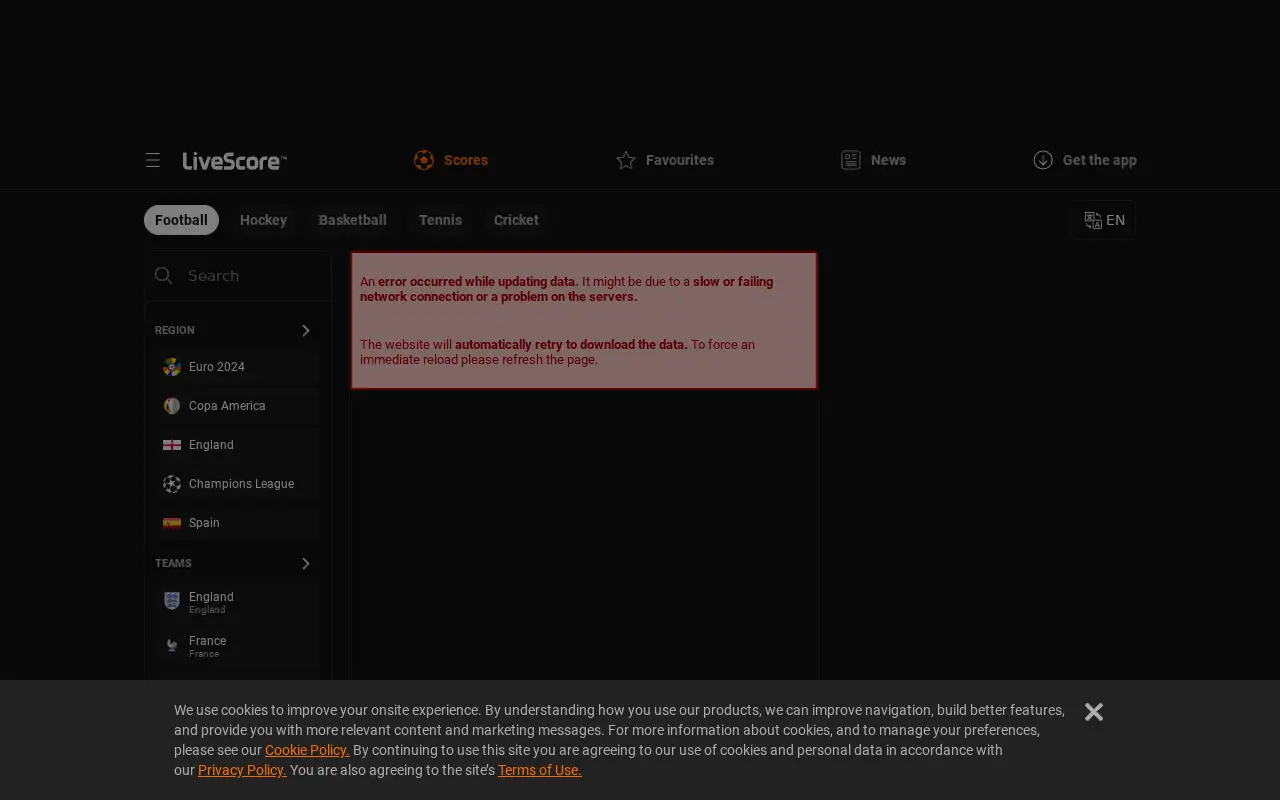1280x800 pixels.
Task: Click the search magnifier icon
Action: (164, 276)
